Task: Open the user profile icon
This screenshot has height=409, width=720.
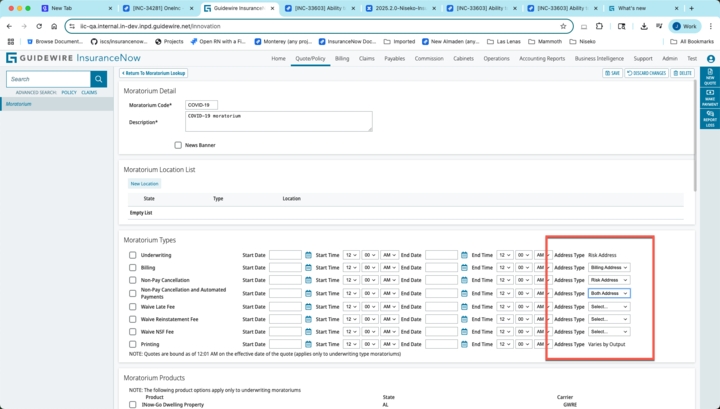Action: pos(710,59)
